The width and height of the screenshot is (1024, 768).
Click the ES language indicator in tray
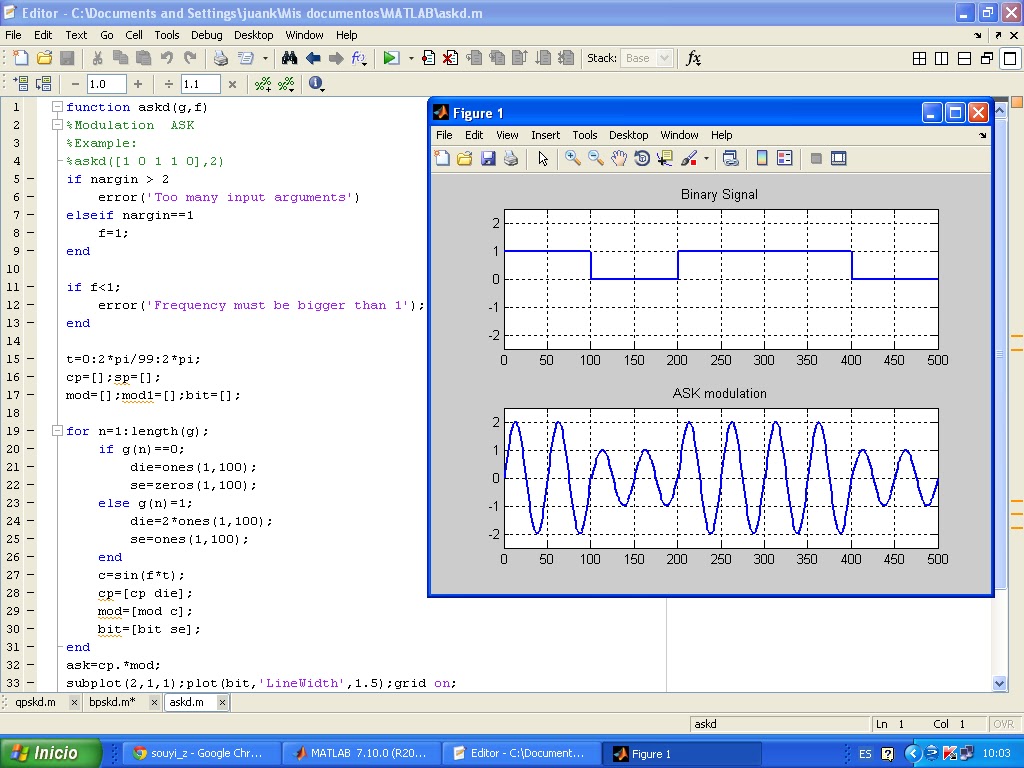point(865,754)
